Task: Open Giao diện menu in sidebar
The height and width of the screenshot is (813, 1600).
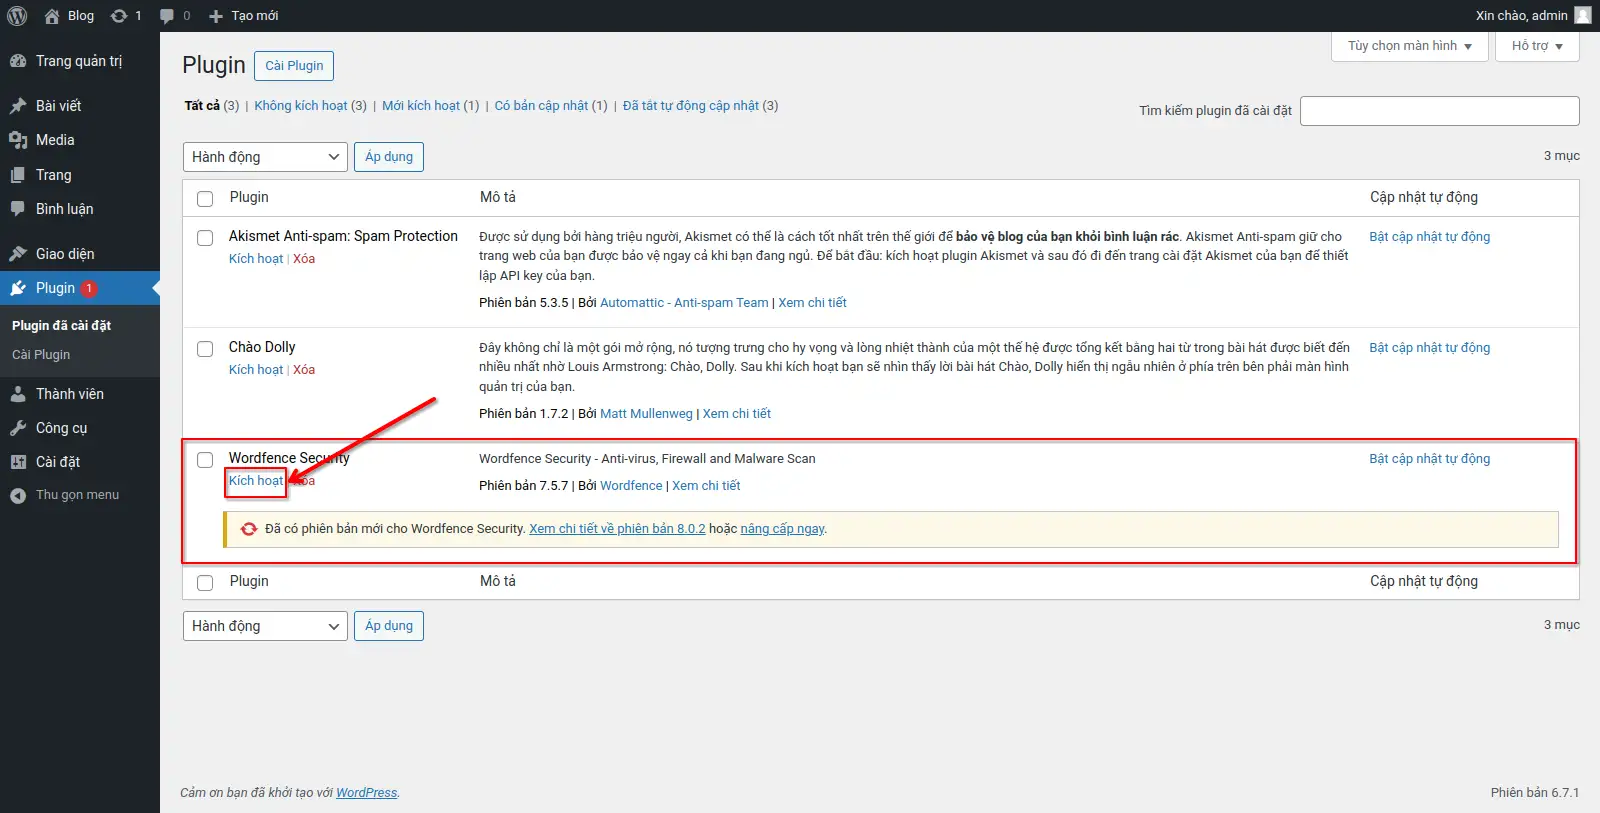Action: pos(65,254)
